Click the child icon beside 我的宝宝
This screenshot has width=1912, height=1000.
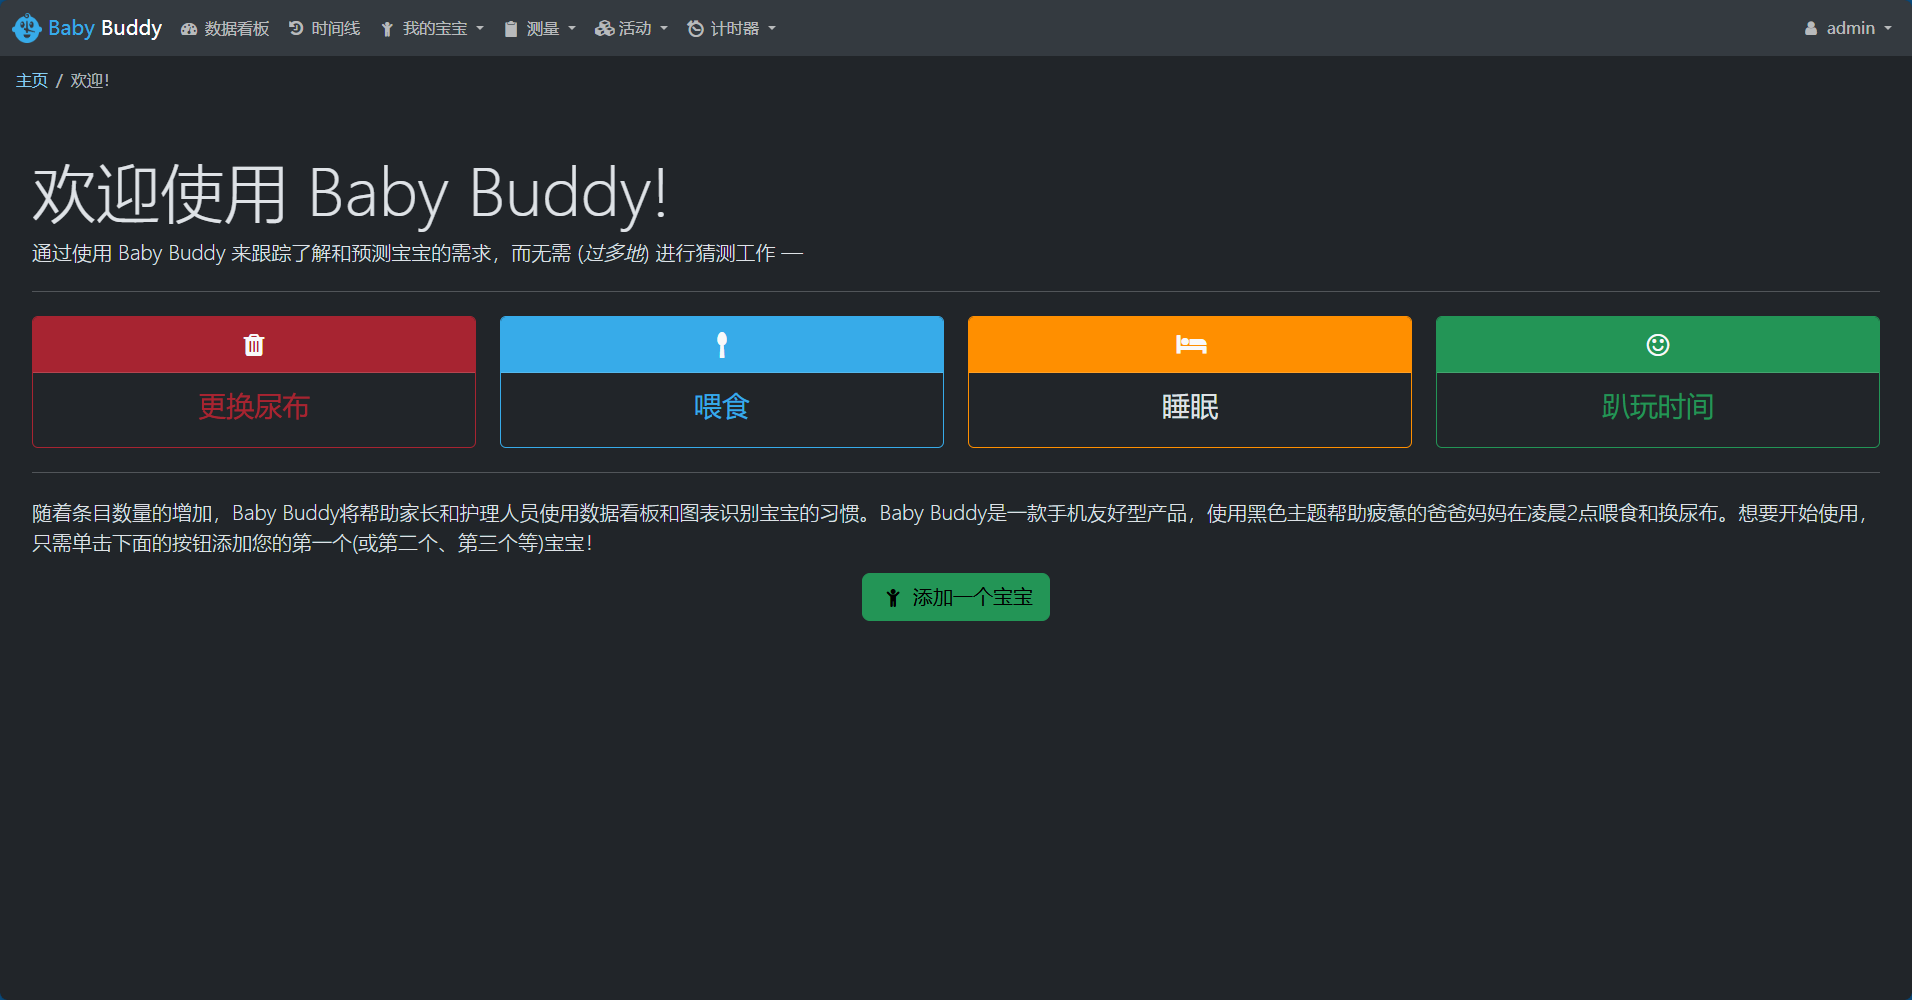coord(387,29)
